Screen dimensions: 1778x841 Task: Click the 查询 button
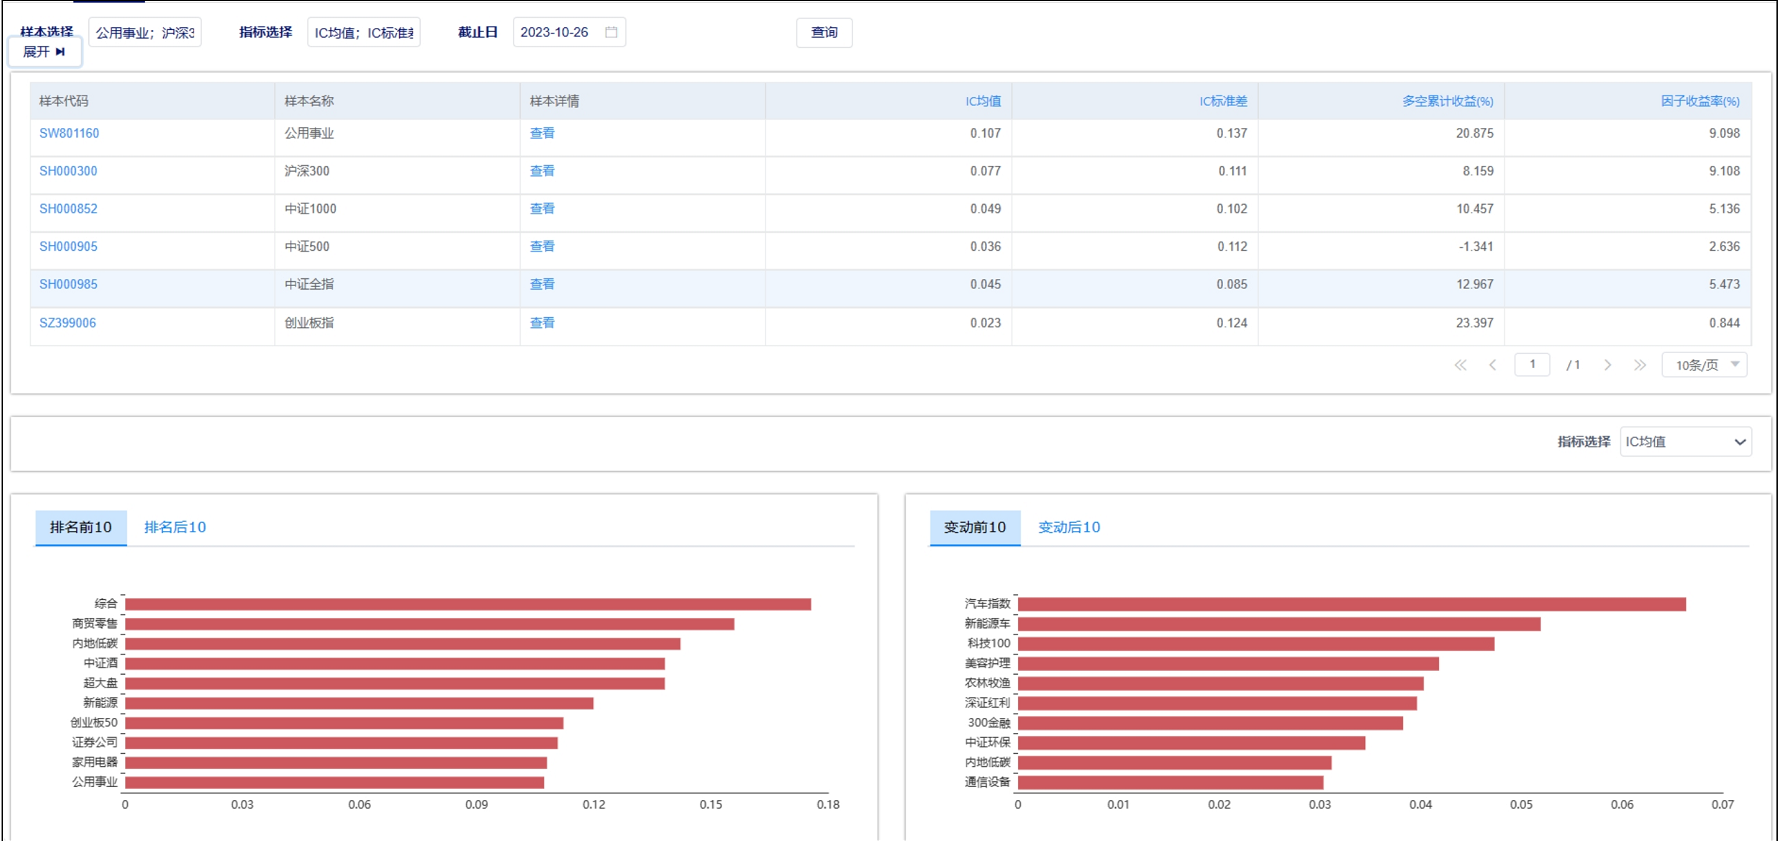point(824,32)
